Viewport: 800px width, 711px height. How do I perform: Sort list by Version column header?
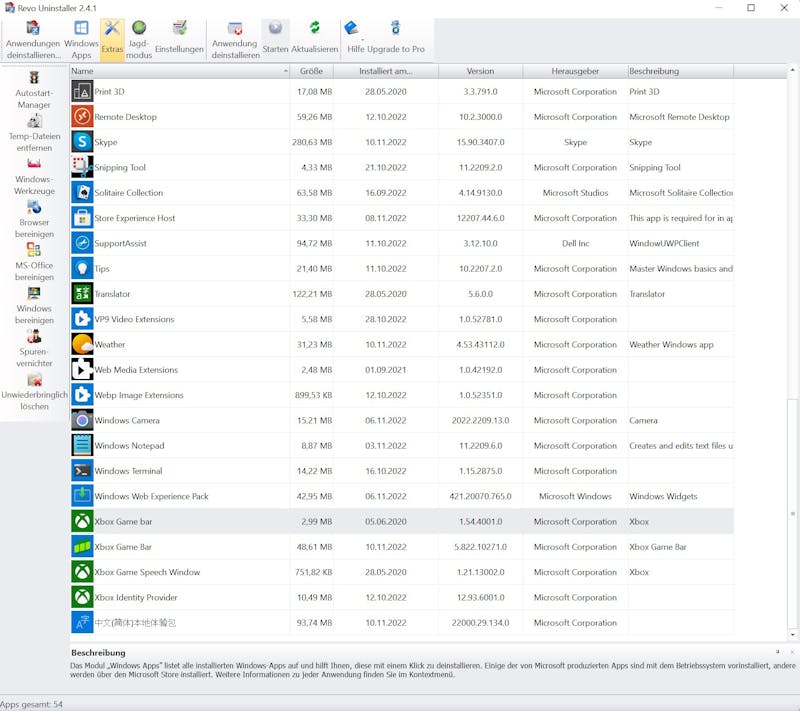(480, 71)
